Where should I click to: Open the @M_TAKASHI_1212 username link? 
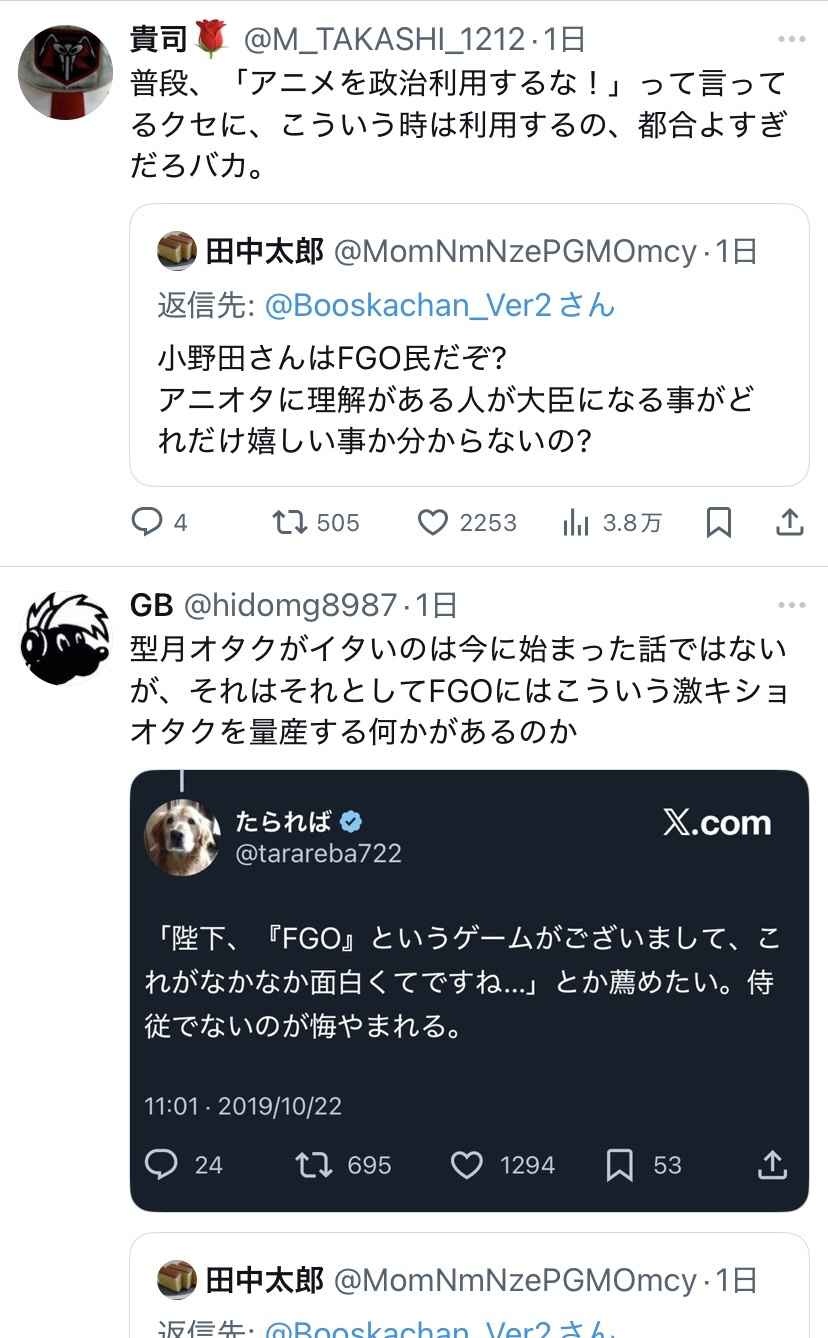[x=385, y=40]
